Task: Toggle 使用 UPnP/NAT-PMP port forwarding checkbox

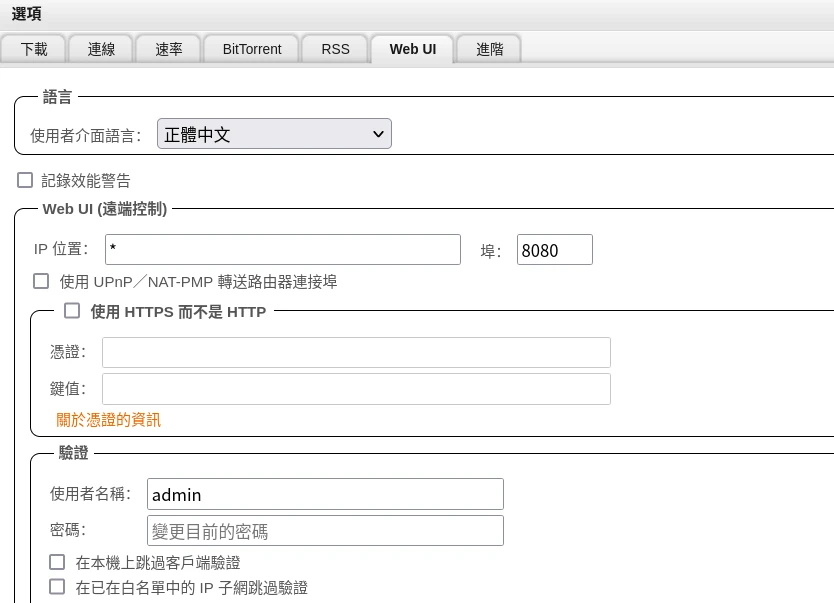Action: click(41, 281)
